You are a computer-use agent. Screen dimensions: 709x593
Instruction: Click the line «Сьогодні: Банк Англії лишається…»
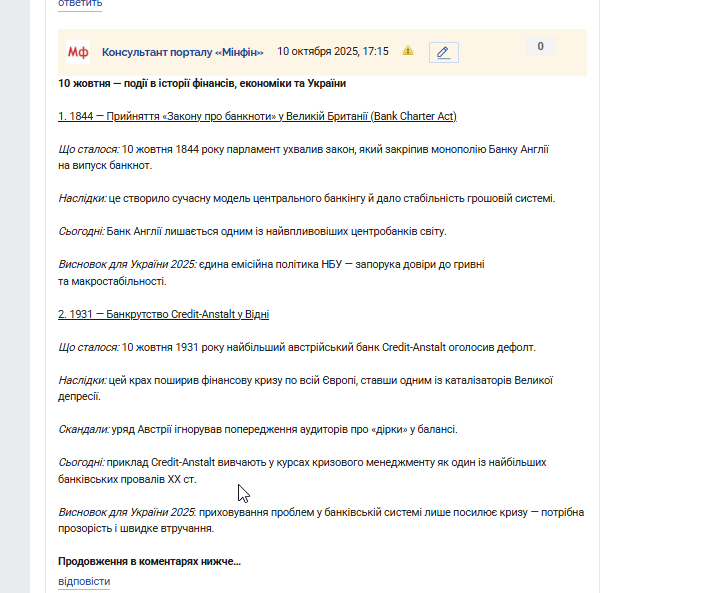(252, 232)
